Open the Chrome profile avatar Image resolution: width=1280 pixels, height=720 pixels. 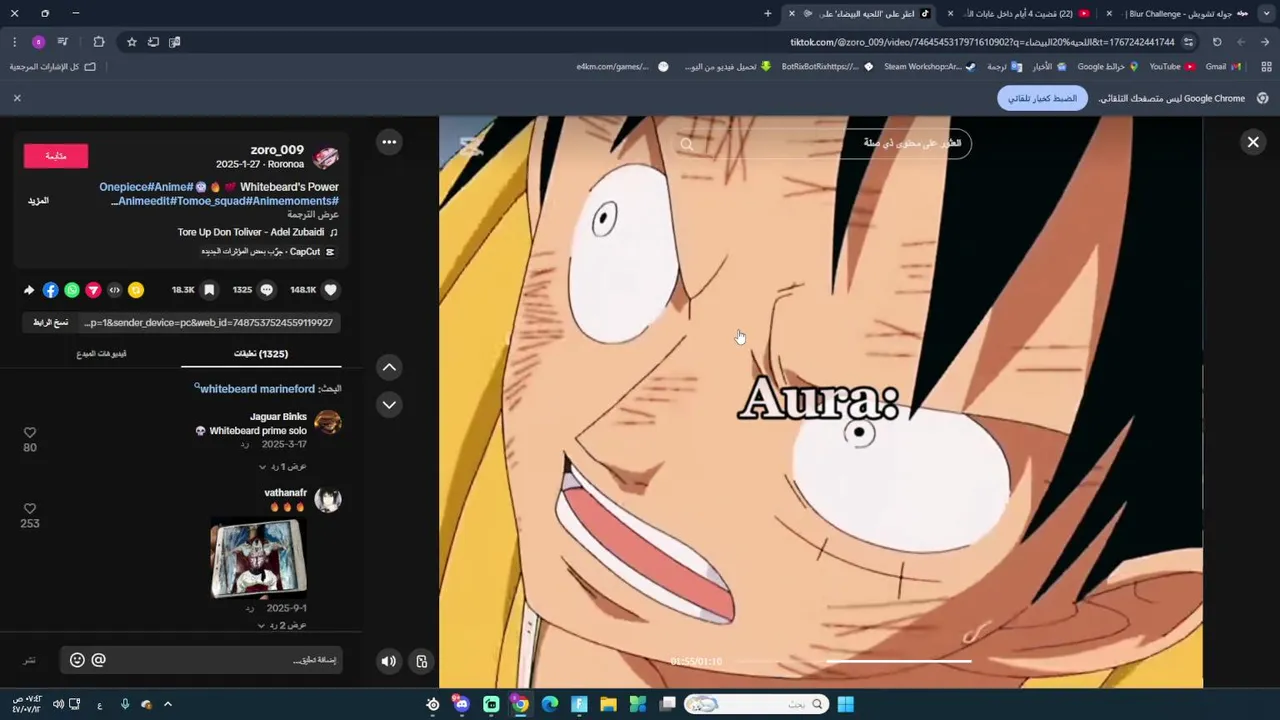[38, 42]
